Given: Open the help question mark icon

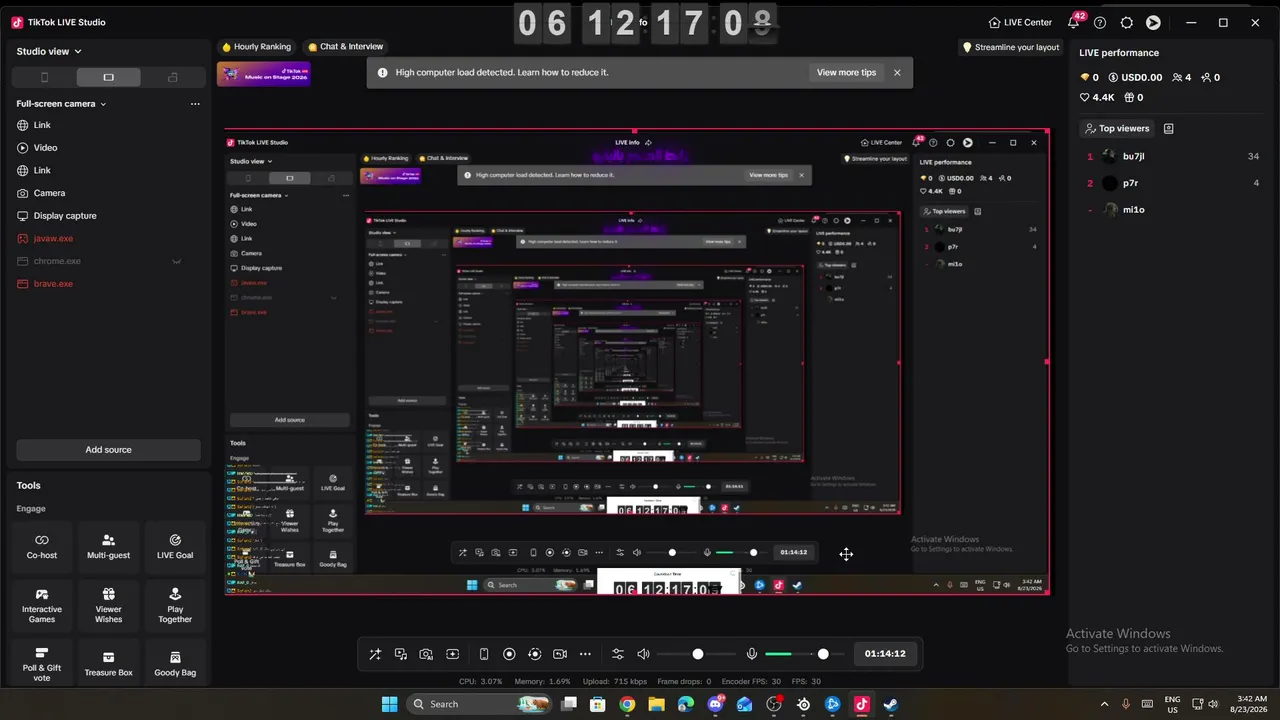Looking at the screenshot, I should [x=1100, y=22].
